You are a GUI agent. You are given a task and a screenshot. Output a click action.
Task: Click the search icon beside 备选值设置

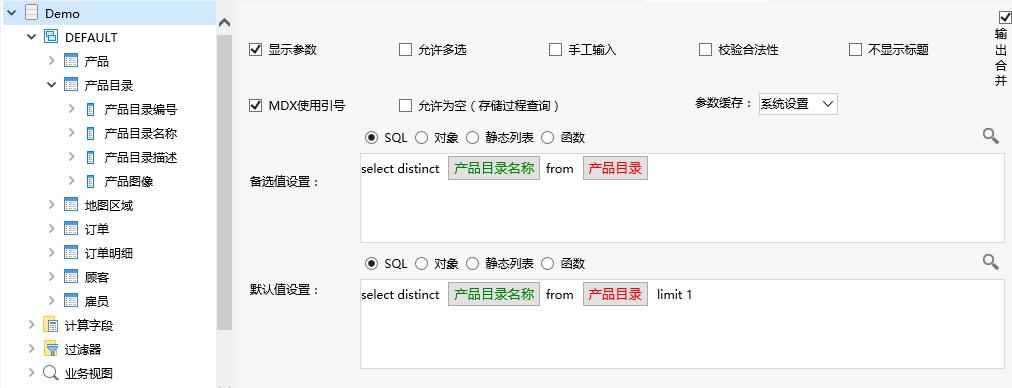pos(991,136)
